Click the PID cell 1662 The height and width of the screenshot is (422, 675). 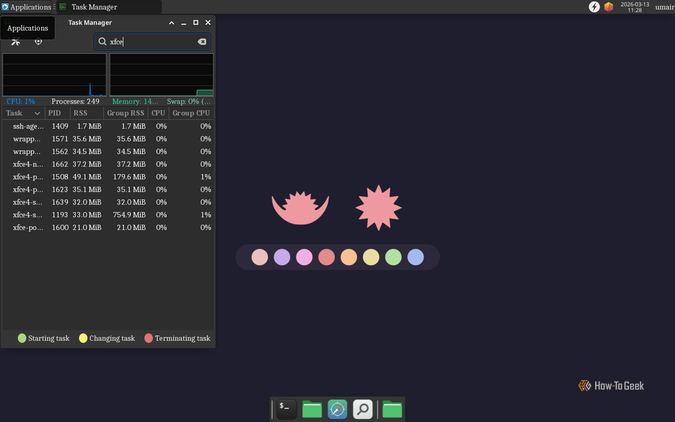[60, 164]
